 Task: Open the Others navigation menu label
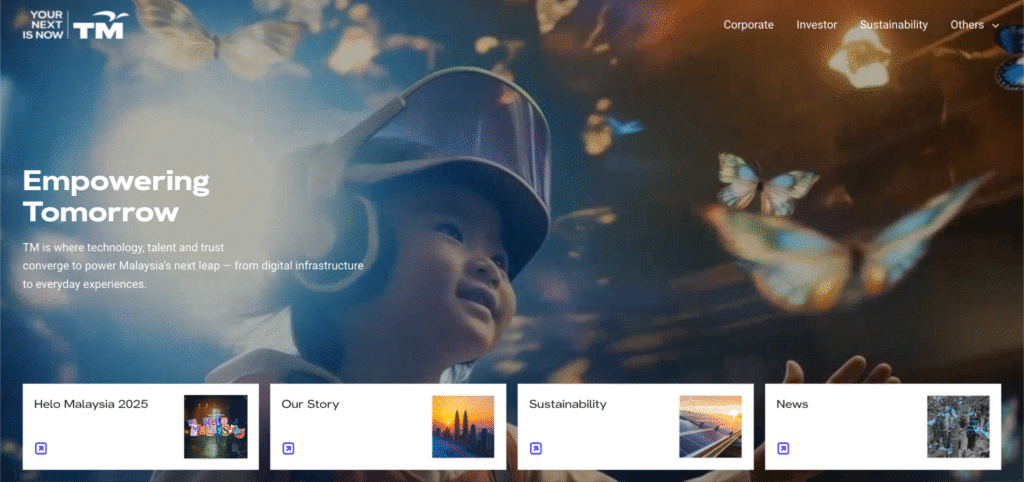(x=966, y=25)
